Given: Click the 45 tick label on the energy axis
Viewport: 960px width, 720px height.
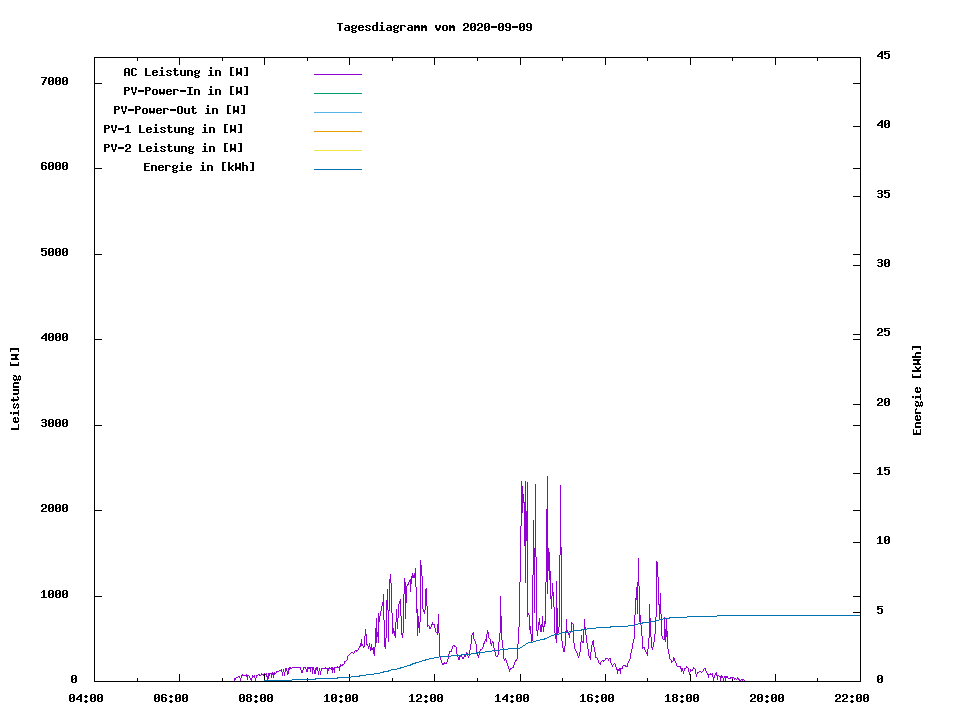Looking at the screenshot, I should coord(883,55).
